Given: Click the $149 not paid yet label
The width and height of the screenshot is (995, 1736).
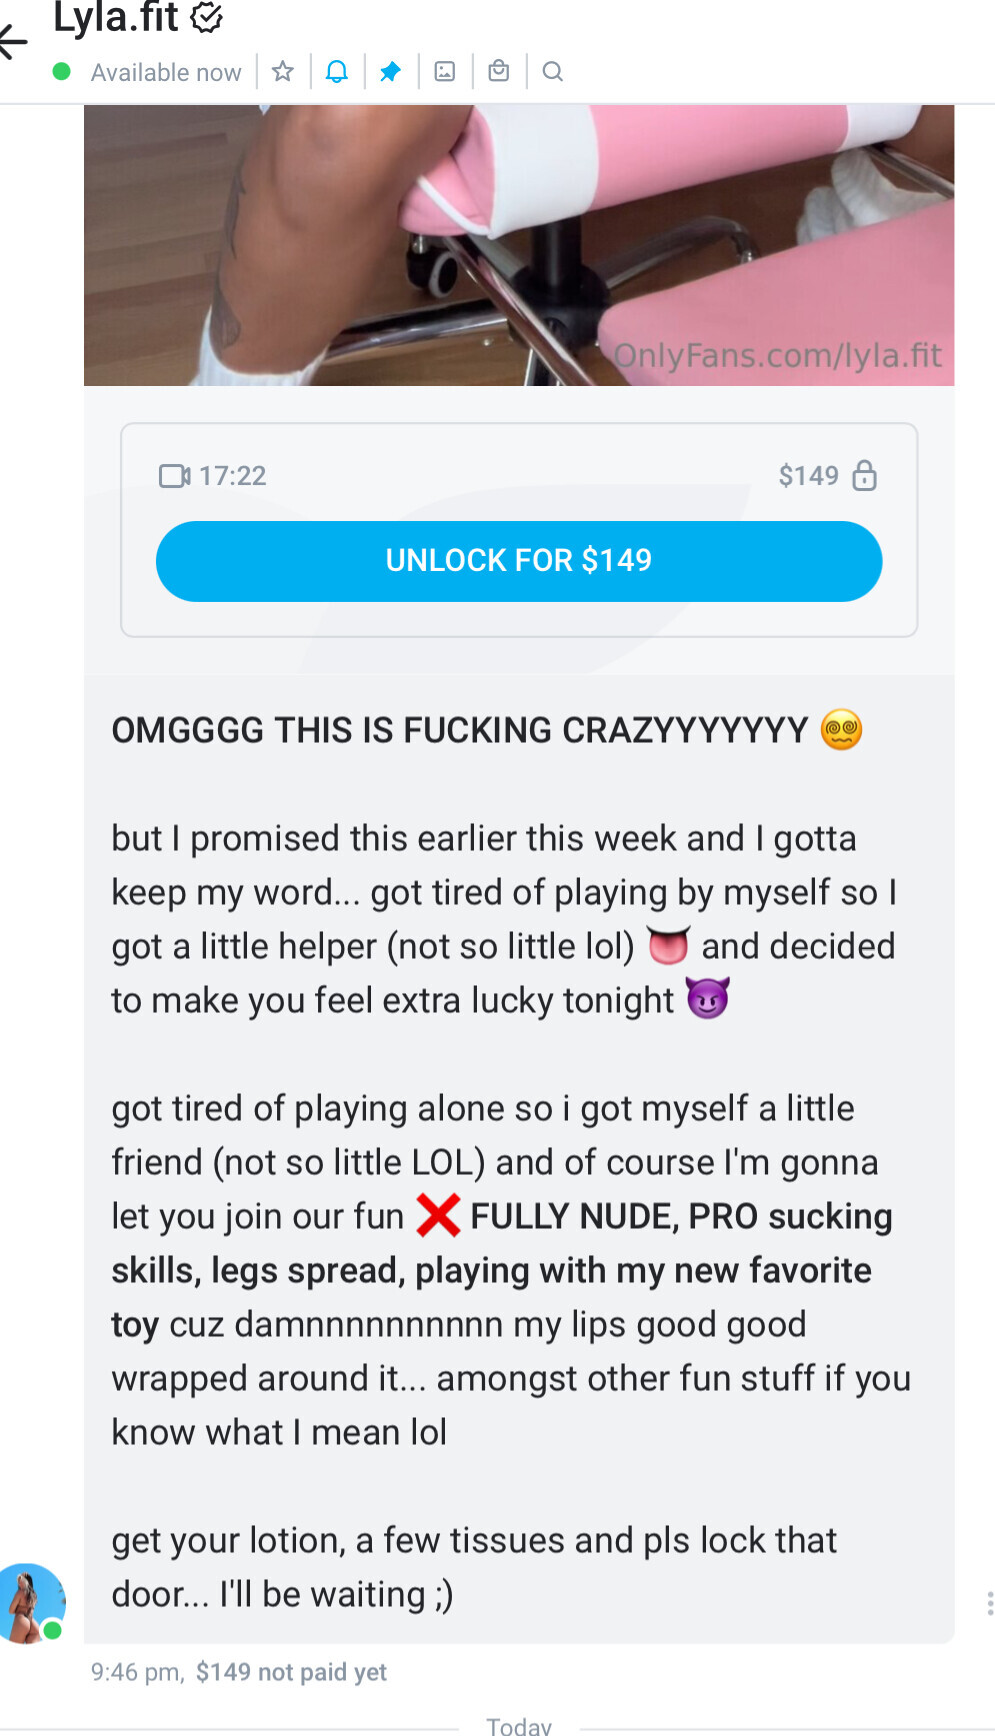Looking at the screenshot, I should tap(291, 1672).
